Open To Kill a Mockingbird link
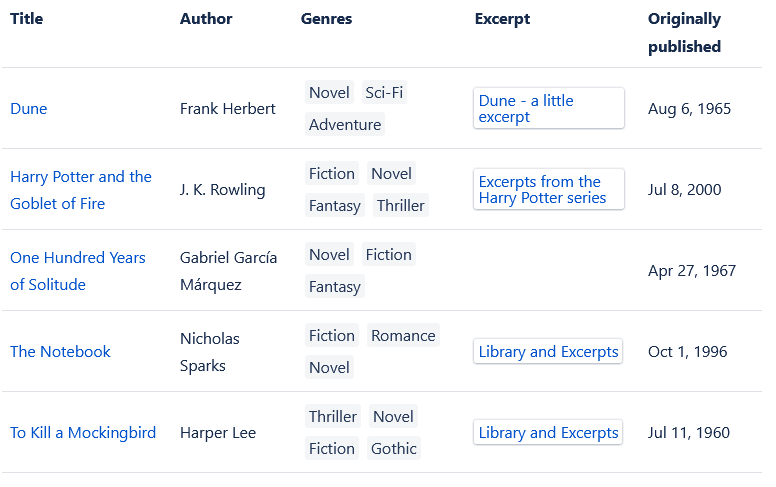Screen dimensions: 776x487 coord(83,433)
